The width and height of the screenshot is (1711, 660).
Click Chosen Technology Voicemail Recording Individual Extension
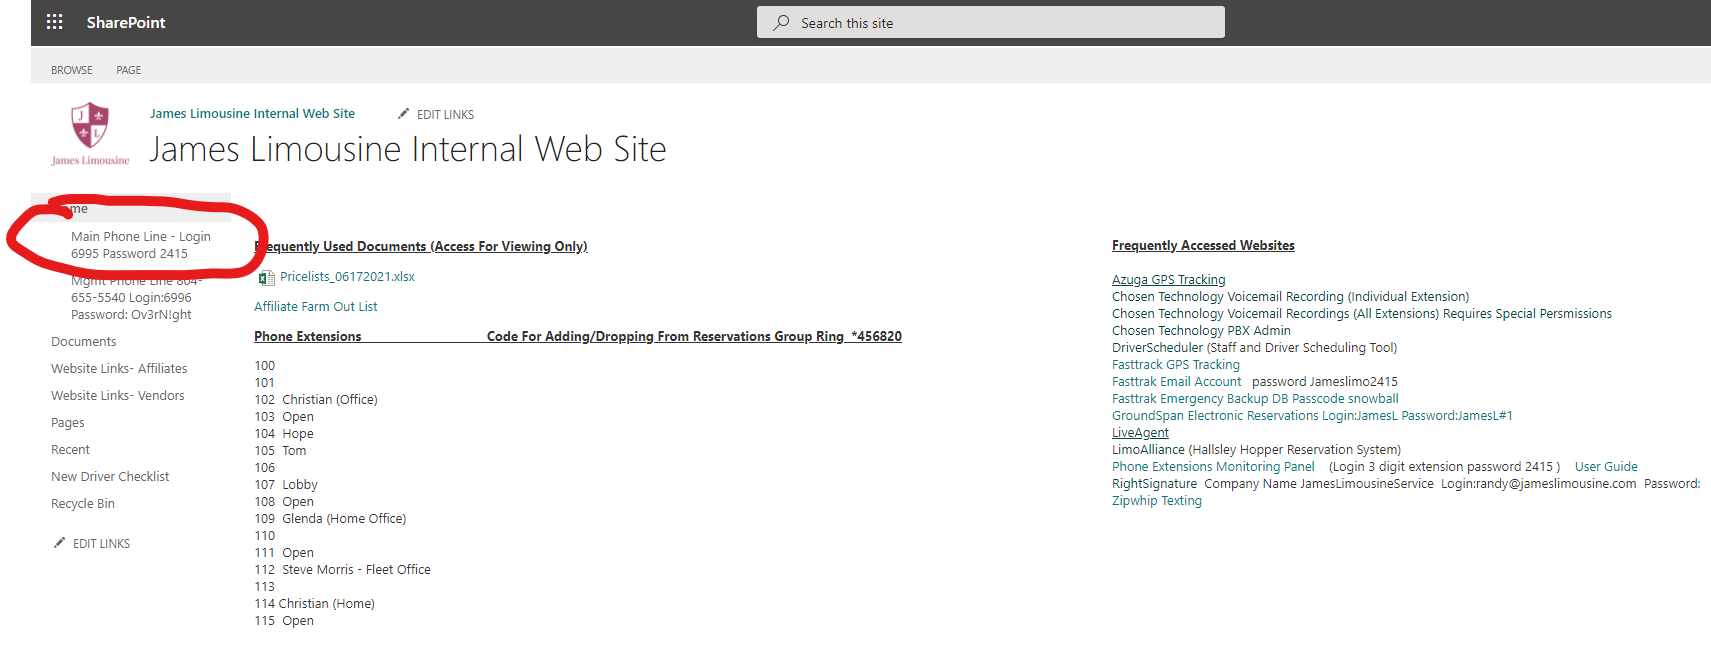click(1290, 297)
